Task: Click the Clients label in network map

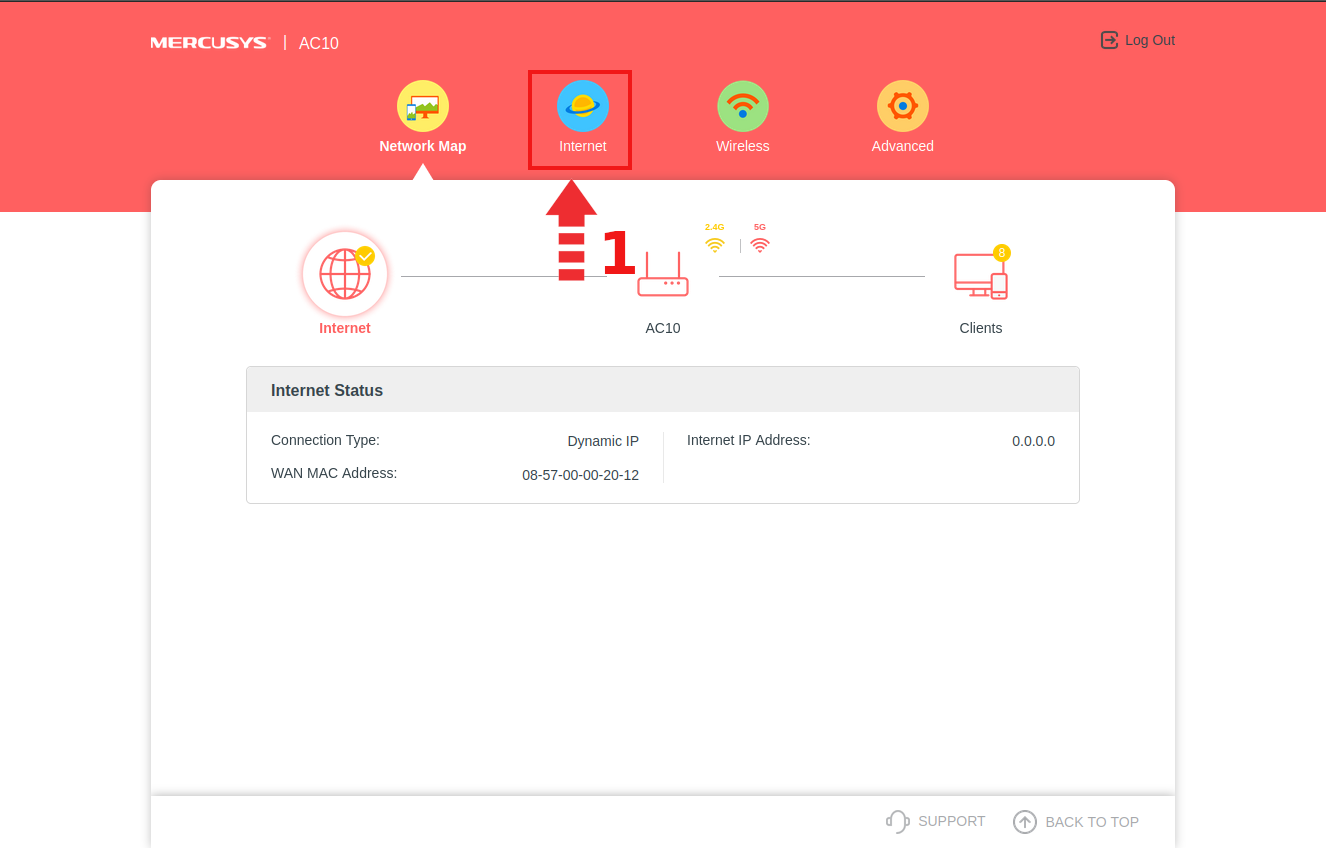Action: click(x=981, y=328)
